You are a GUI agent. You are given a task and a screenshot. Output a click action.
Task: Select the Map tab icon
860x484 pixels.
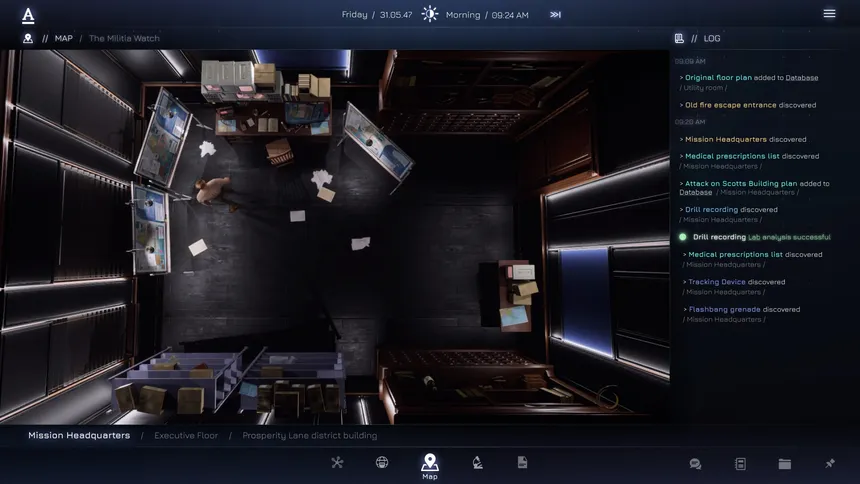pos(429,462)
